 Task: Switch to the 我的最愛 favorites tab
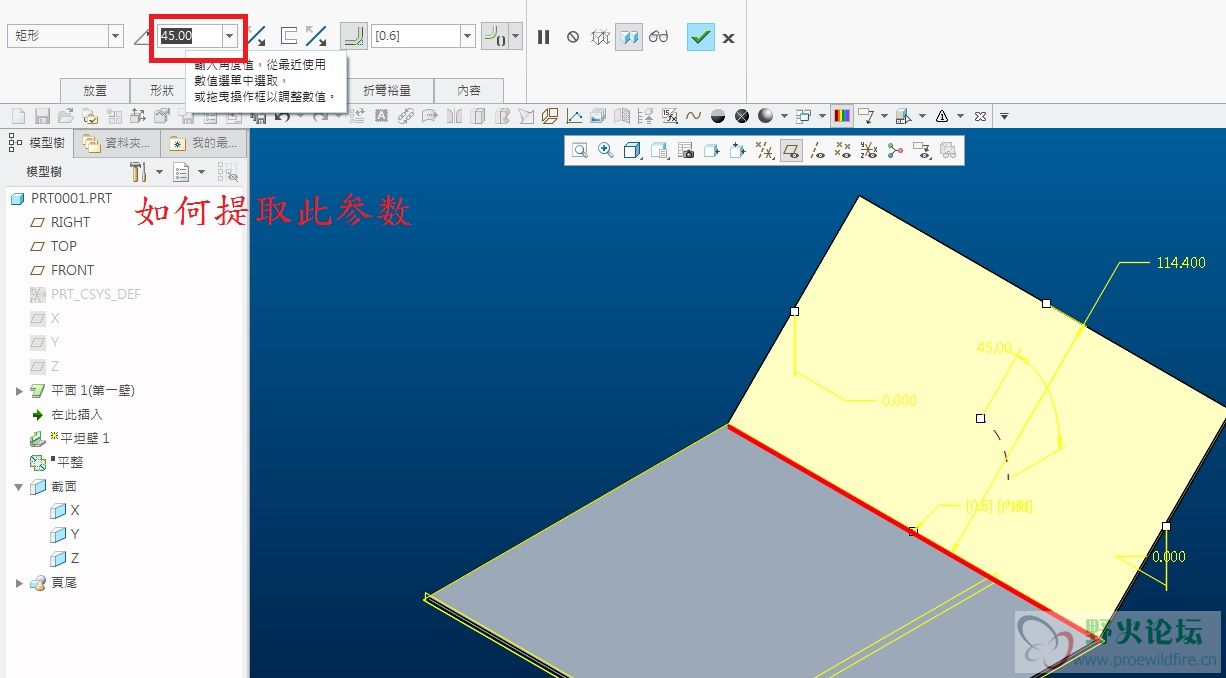[204, 143]
